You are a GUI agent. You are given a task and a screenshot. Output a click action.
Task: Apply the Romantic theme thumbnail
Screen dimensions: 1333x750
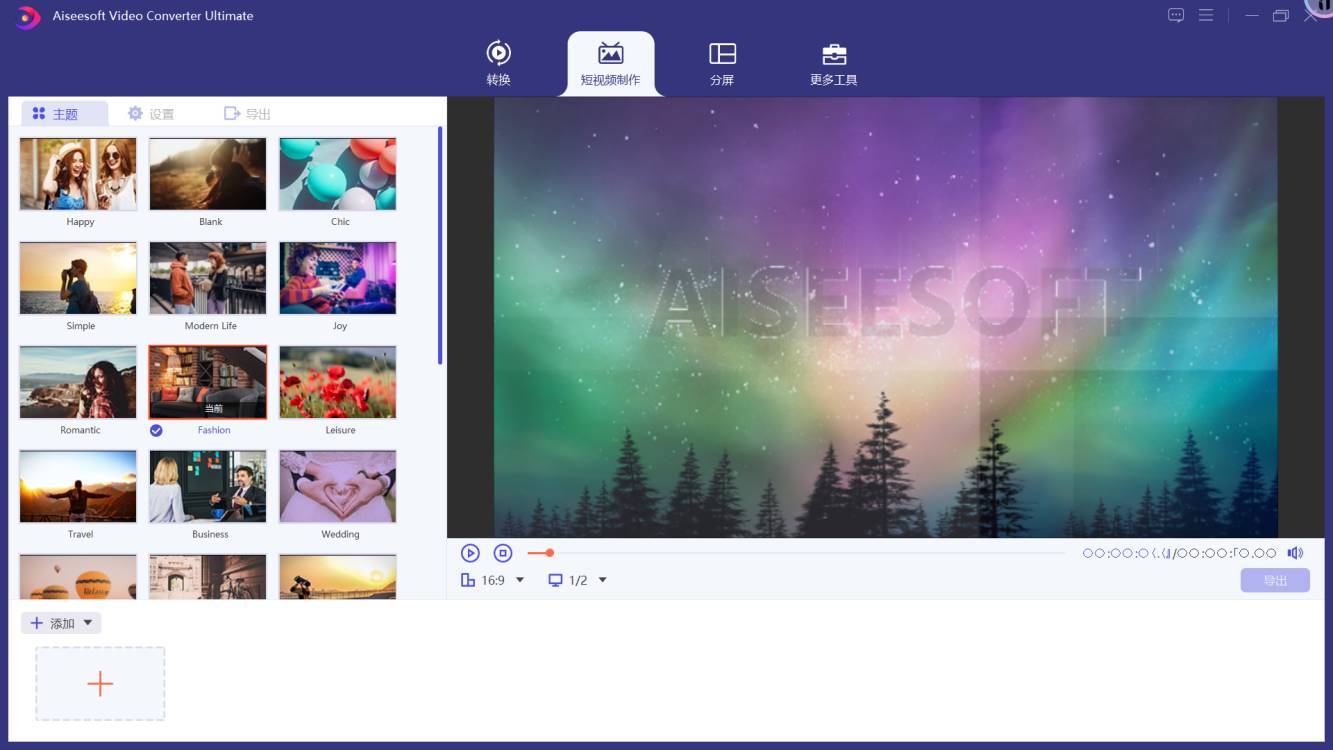(x=78, y=382)
